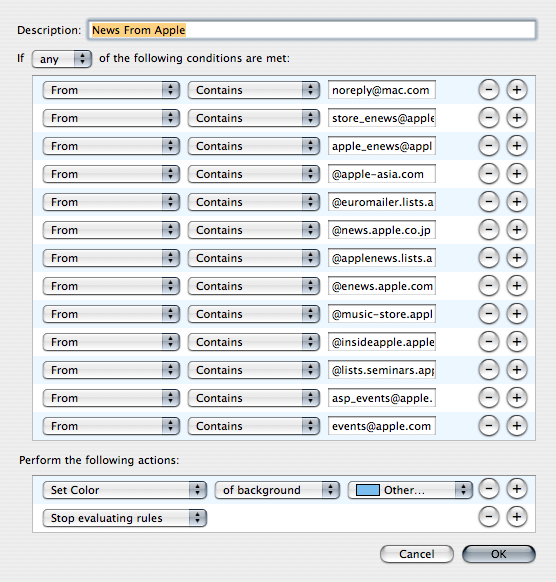This screenshot has width=556, height=582.
Task: Click the @music-store.appl text field
Action: (382, 314)
